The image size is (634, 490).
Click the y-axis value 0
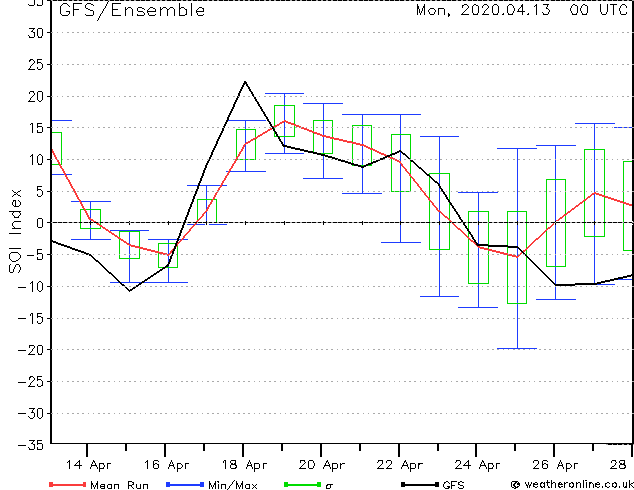40,223
